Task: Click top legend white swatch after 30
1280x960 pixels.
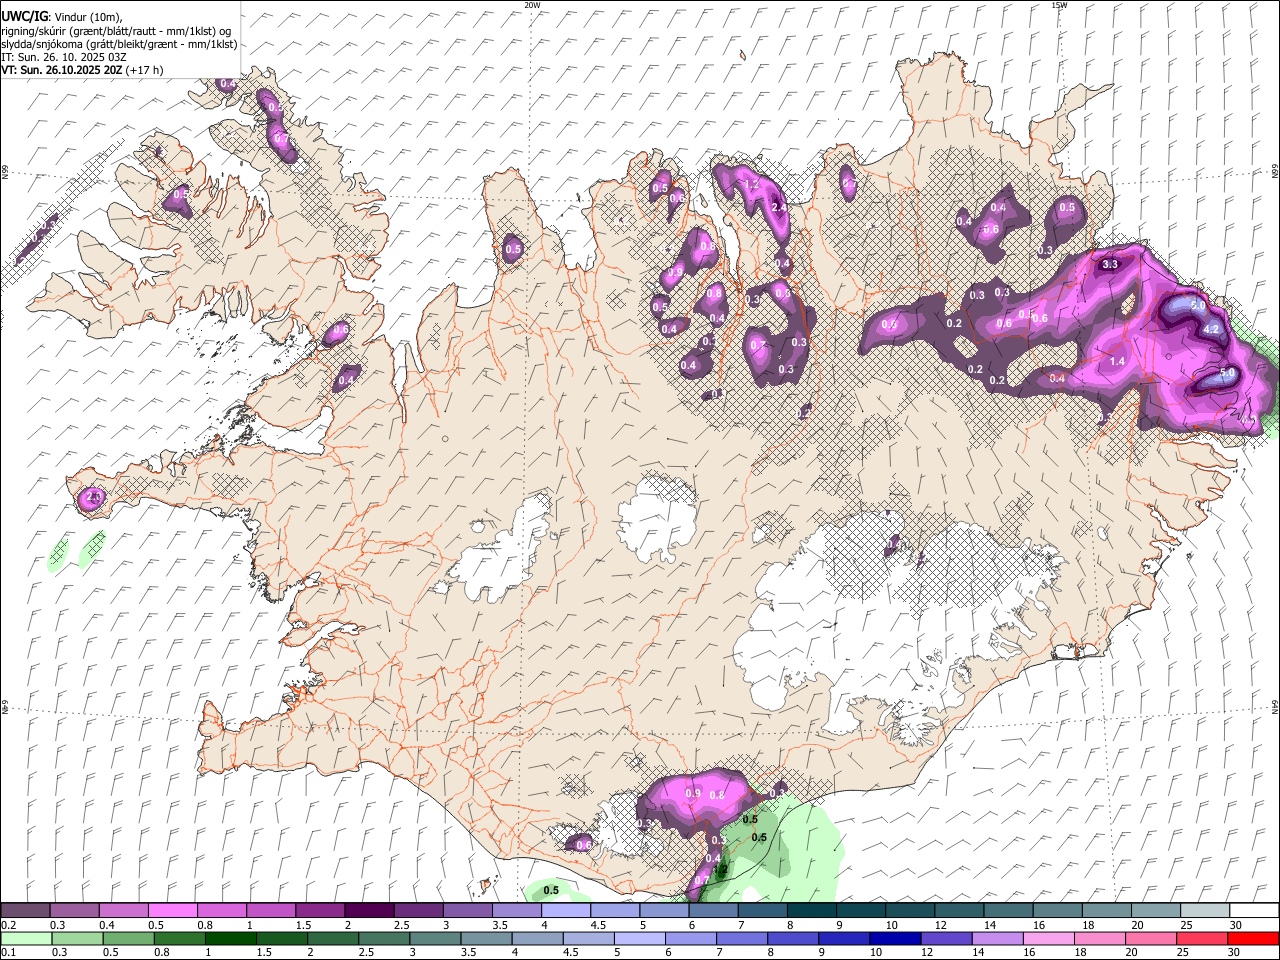Action: (1255, 910)
